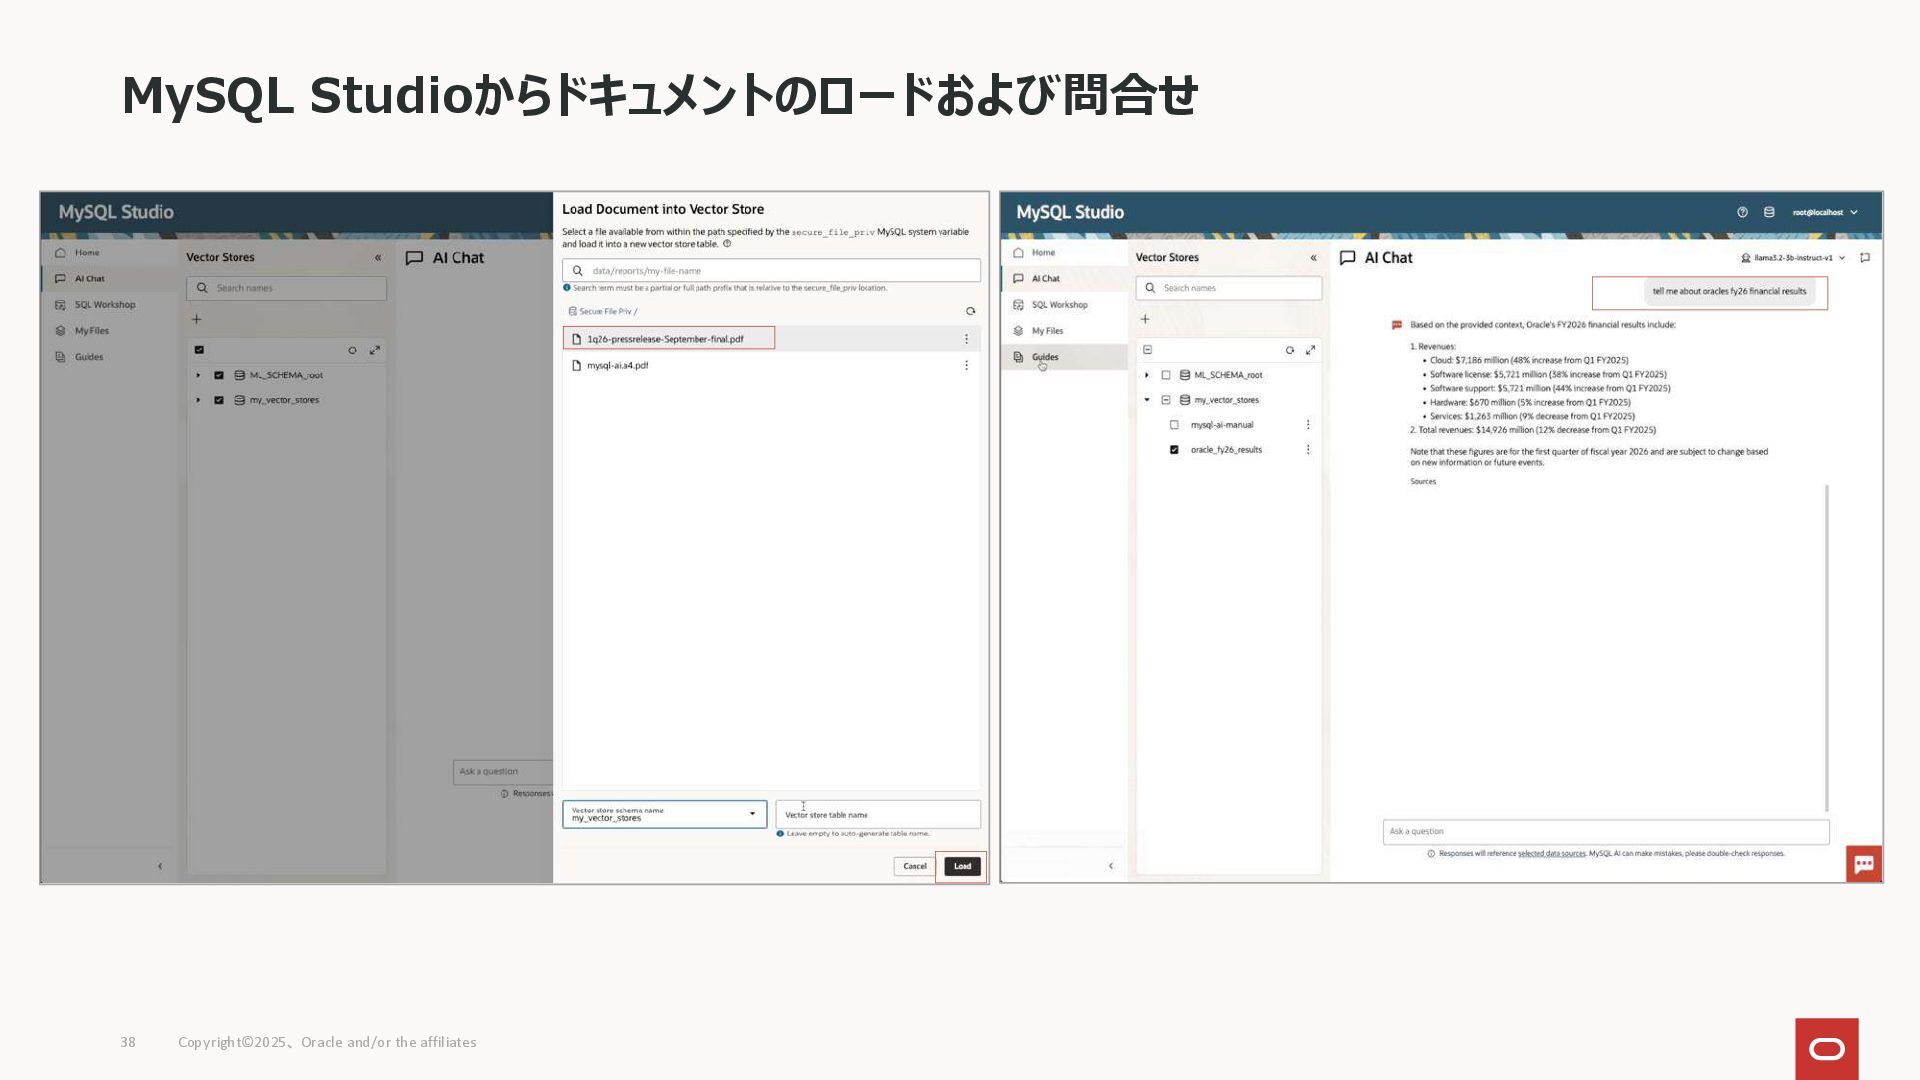Open the highlighted Guides menu item

click(1045, 357)
